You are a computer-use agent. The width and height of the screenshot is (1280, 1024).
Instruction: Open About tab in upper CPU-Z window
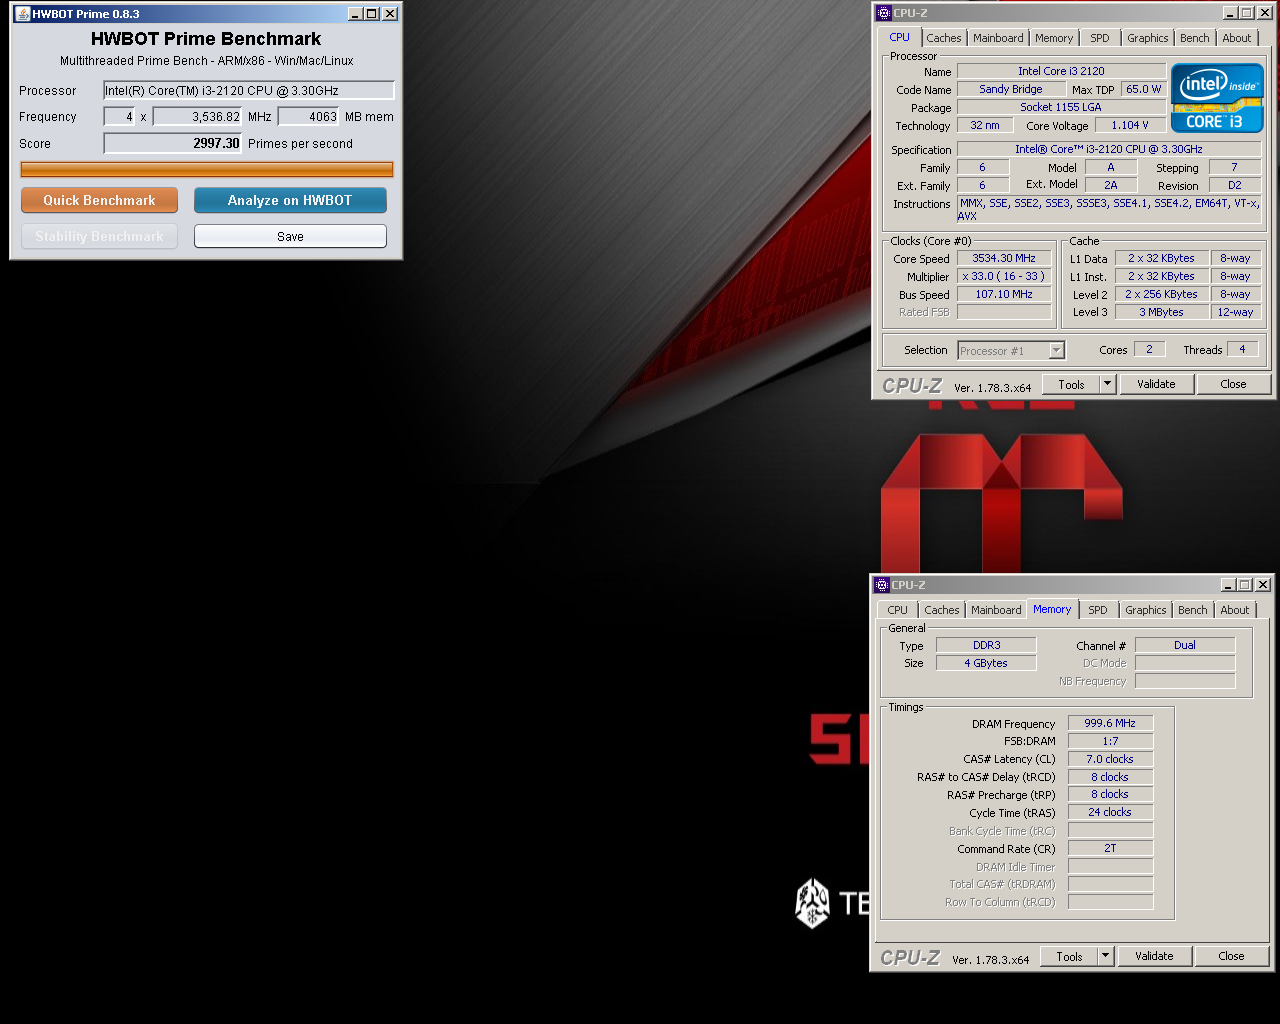[x=1237, y=38]
